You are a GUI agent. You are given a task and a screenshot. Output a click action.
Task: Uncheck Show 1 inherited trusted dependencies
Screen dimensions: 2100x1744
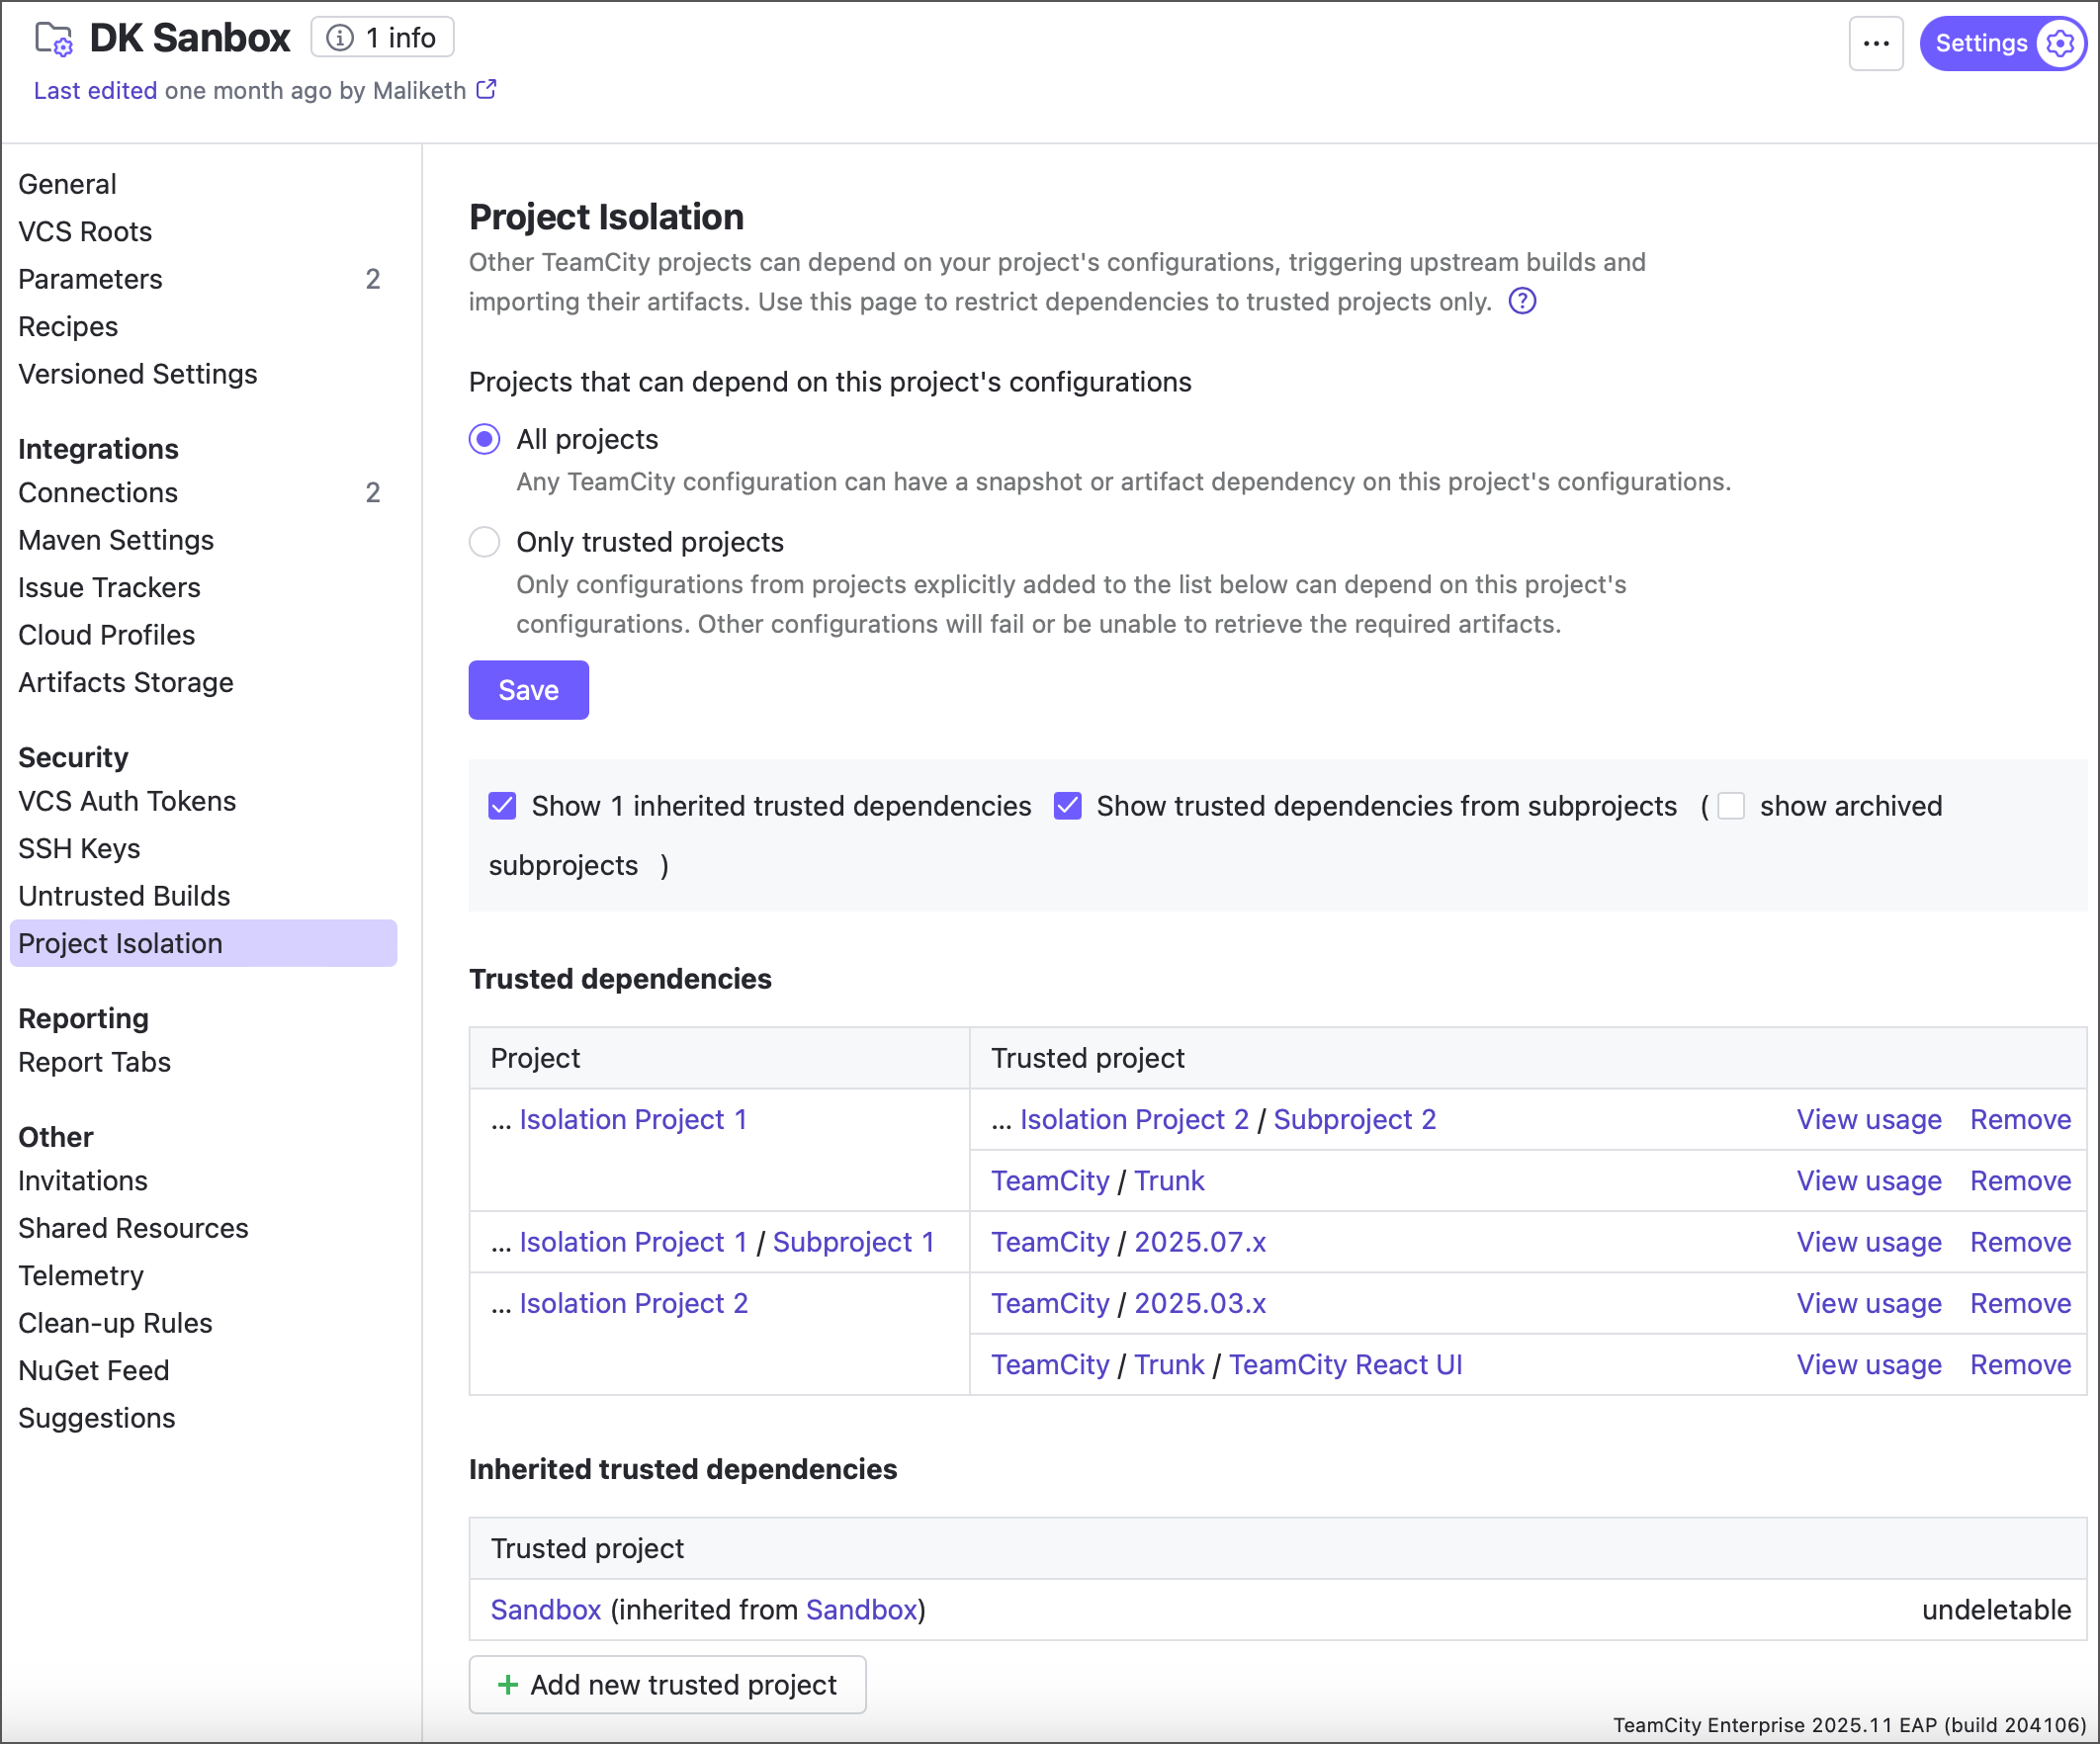(x=502, y=806)
